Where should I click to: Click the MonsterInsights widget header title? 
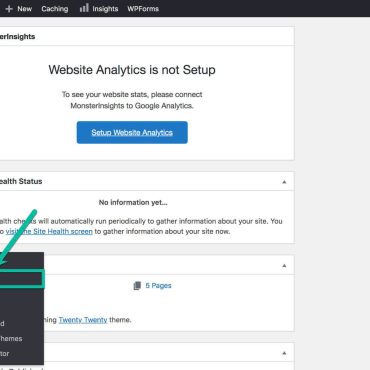pyautogui.click(x=17, y=37)
